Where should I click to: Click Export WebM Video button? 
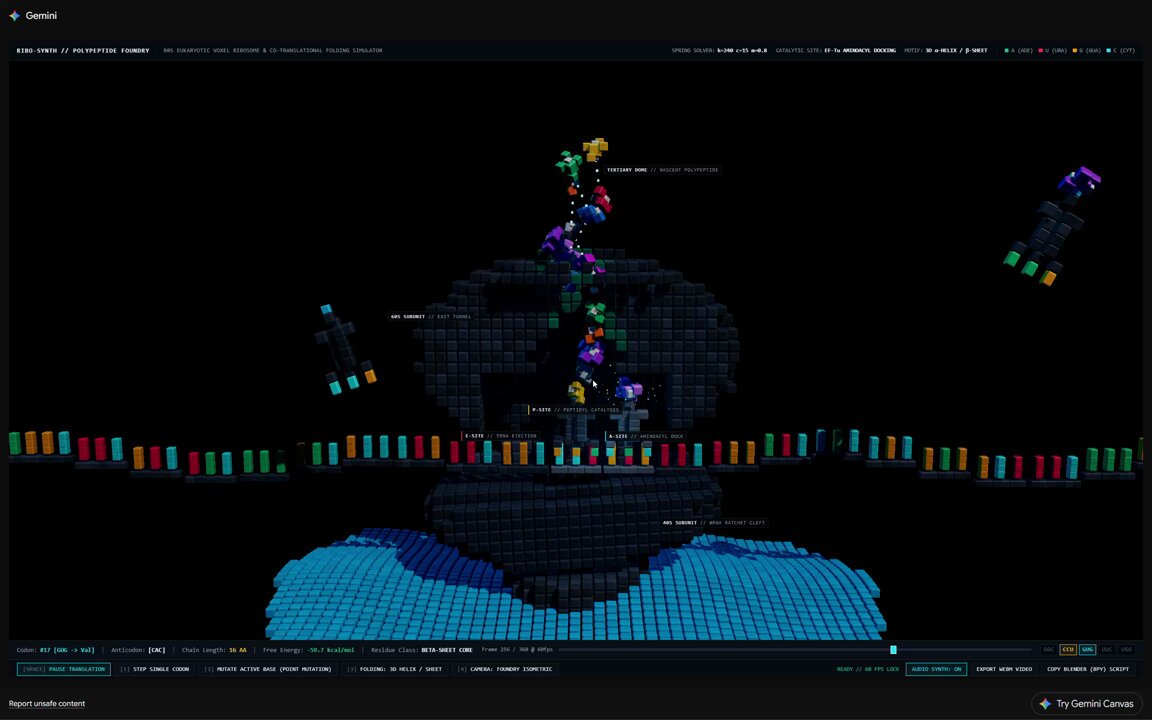tap(1004, 669)
